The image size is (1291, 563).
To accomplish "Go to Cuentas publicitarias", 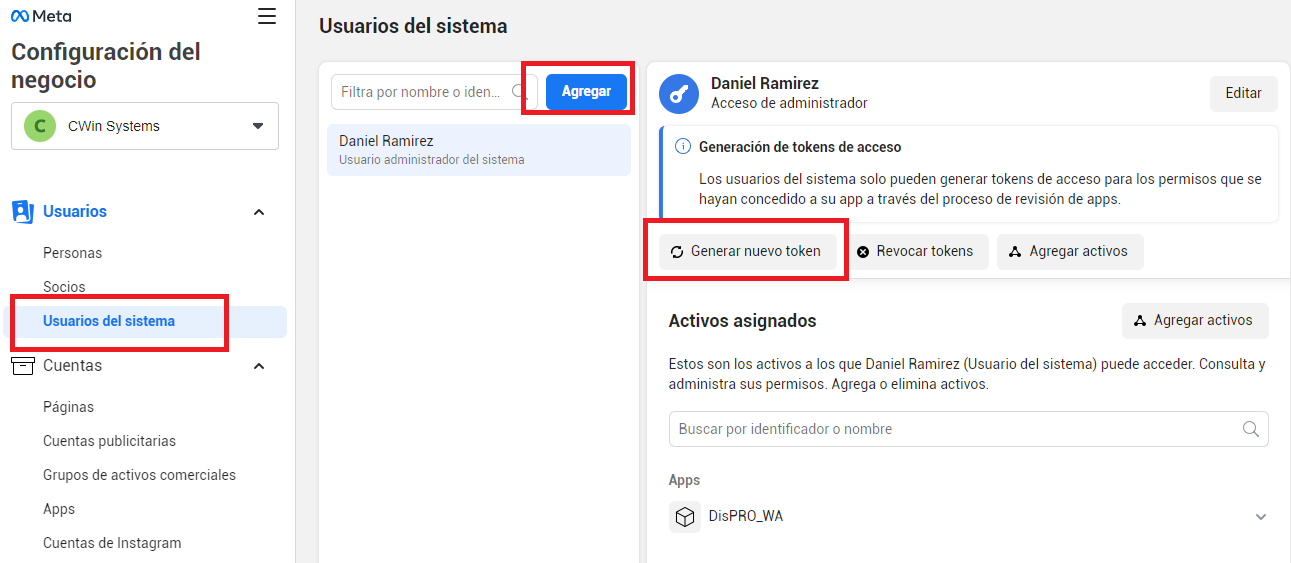I will tap(109, 441).
